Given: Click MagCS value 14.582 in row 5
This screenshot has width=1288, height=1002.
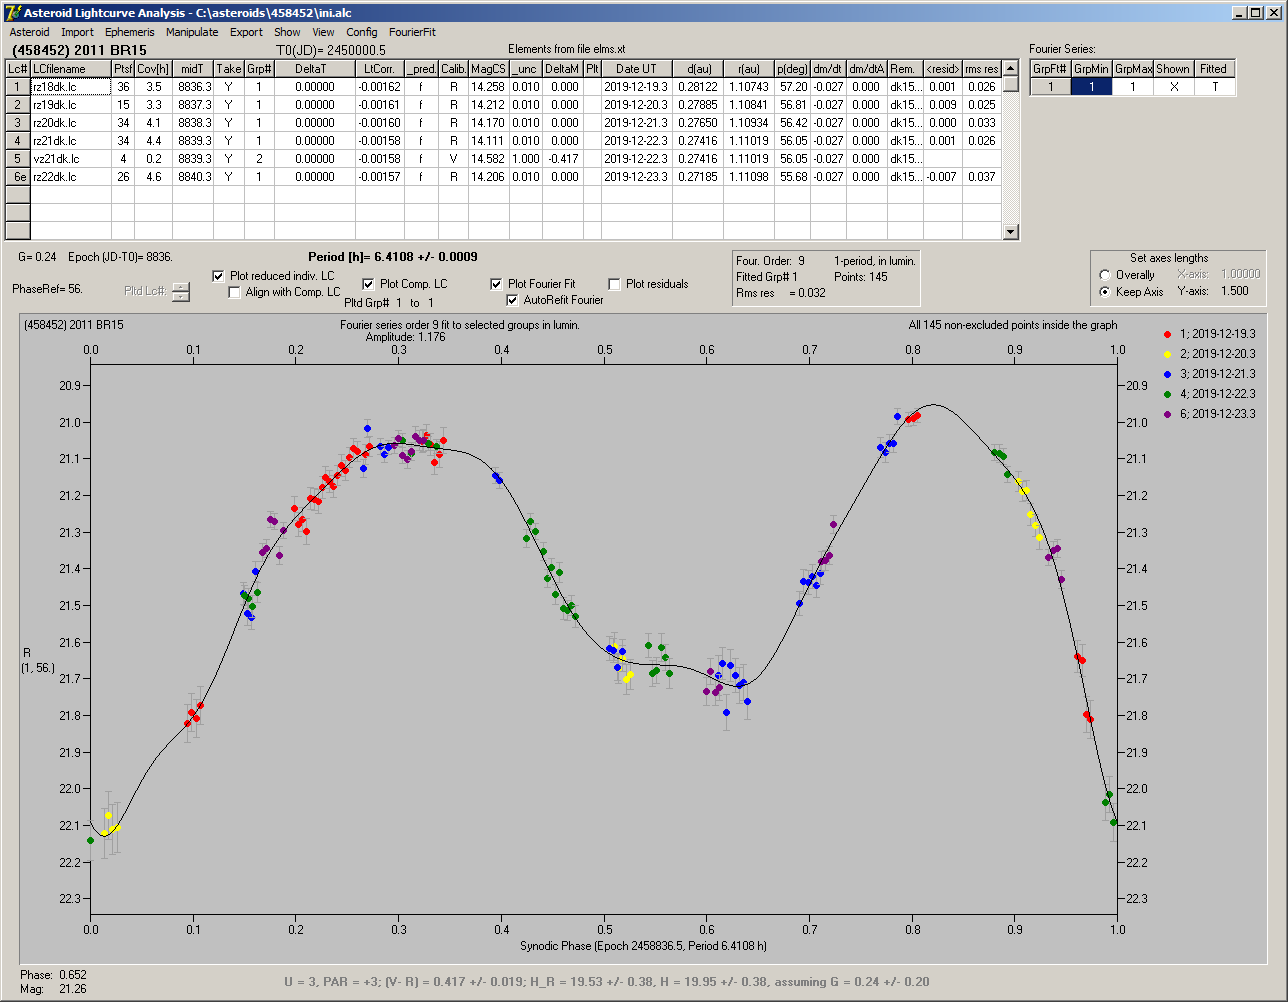Looking at the screenshot, I should (x=488, y=159).
